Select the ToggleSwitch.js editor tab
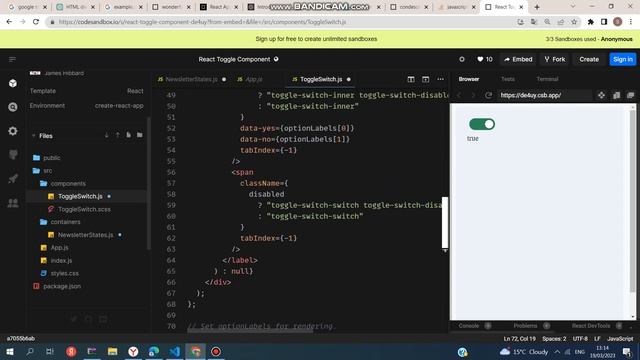 click(321, 79)
